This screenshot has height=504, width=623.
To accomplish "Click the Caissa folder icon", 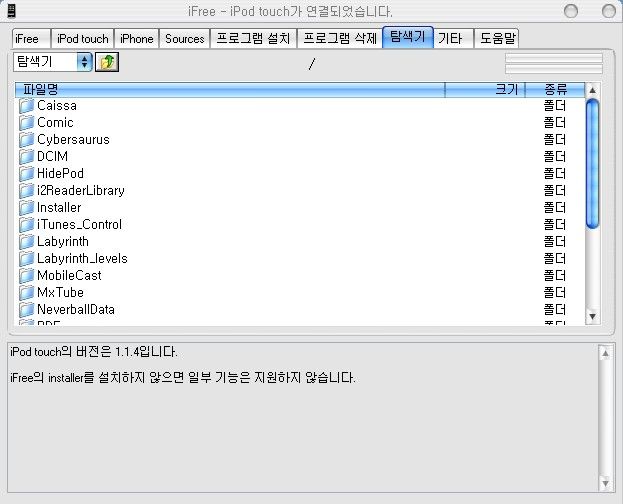I will [x=27, y=106].
